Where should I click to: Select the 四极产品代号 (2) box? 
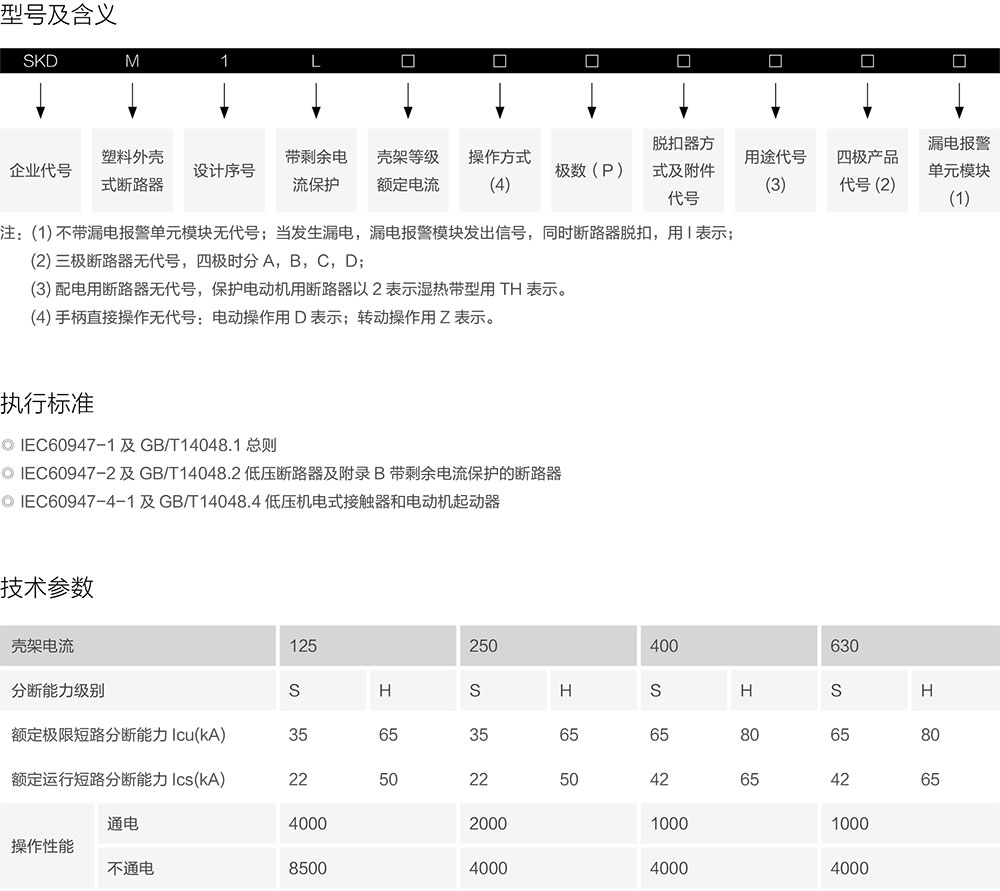tap(867, 170)
